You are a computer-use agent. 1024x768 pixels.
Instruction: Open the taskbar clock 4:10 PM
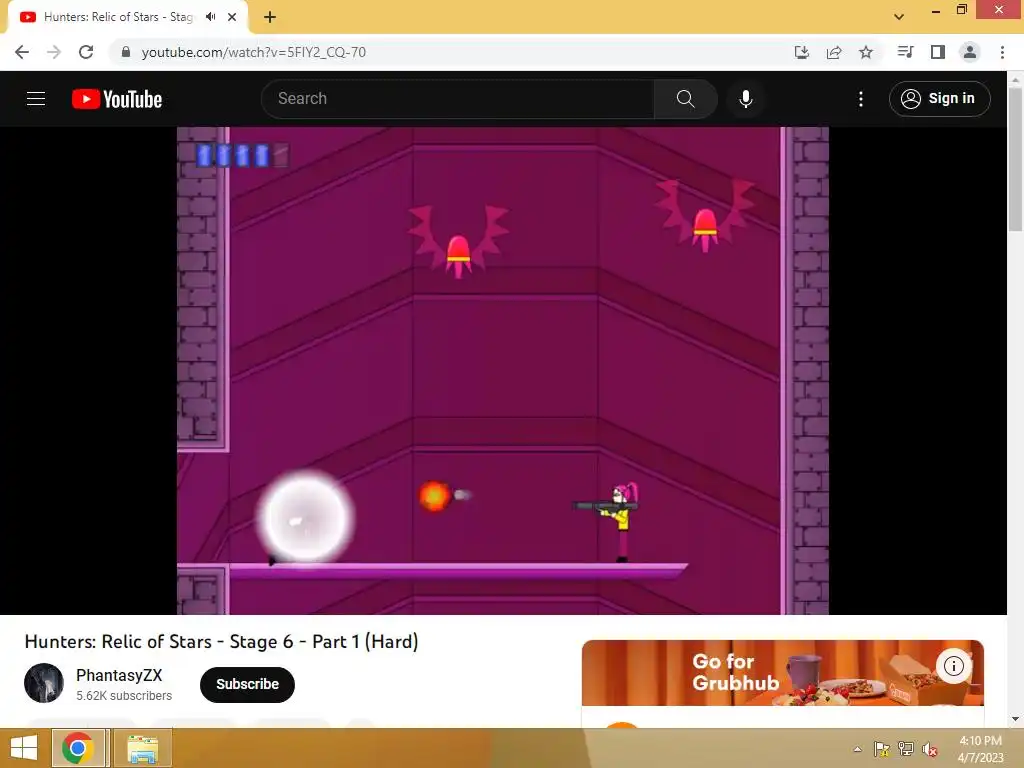980,749
